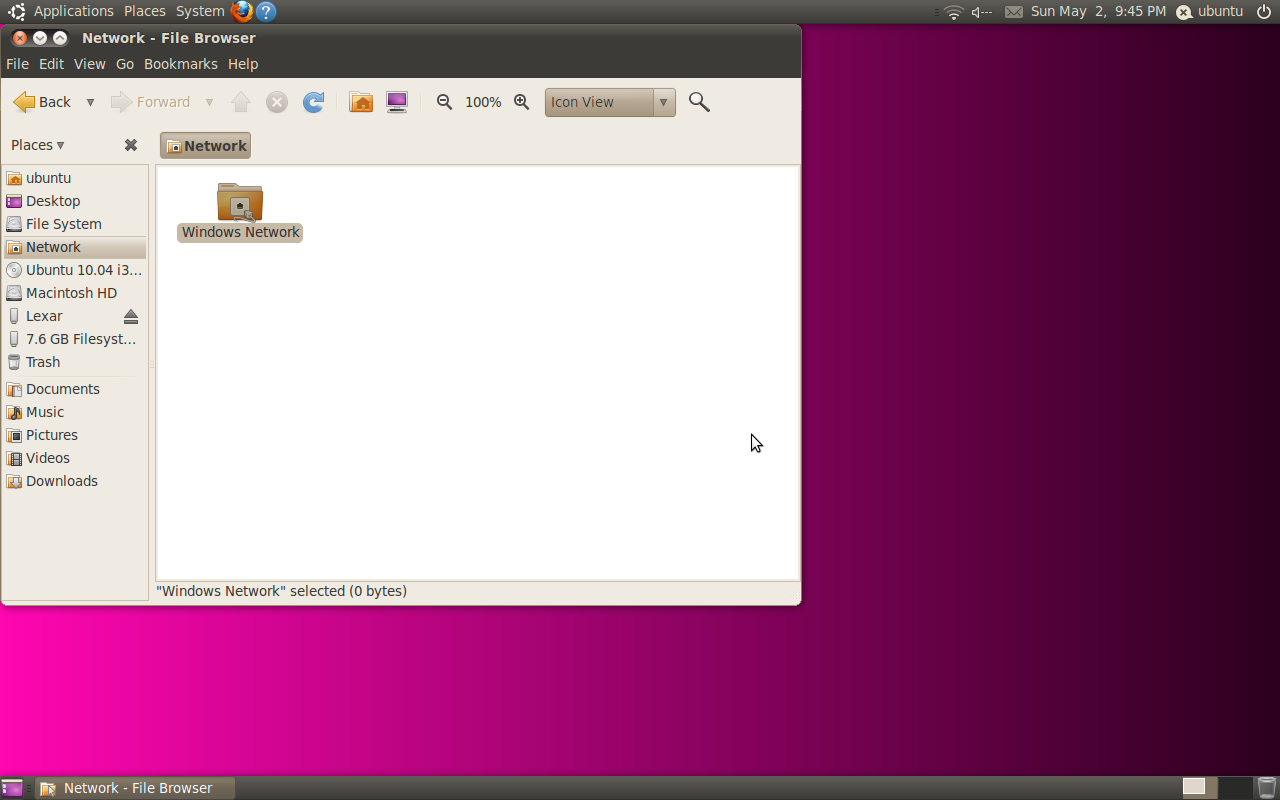
Task: Open the Back history dropdown arrow
Action: click(90, 102)
